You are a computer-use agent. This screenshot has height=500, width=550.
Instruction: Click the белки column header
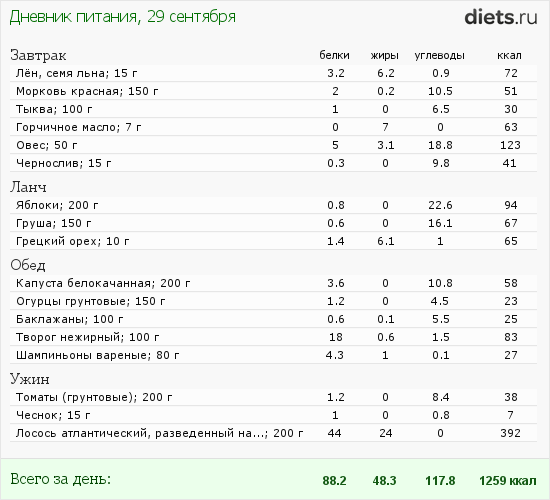tap(334, 55)
